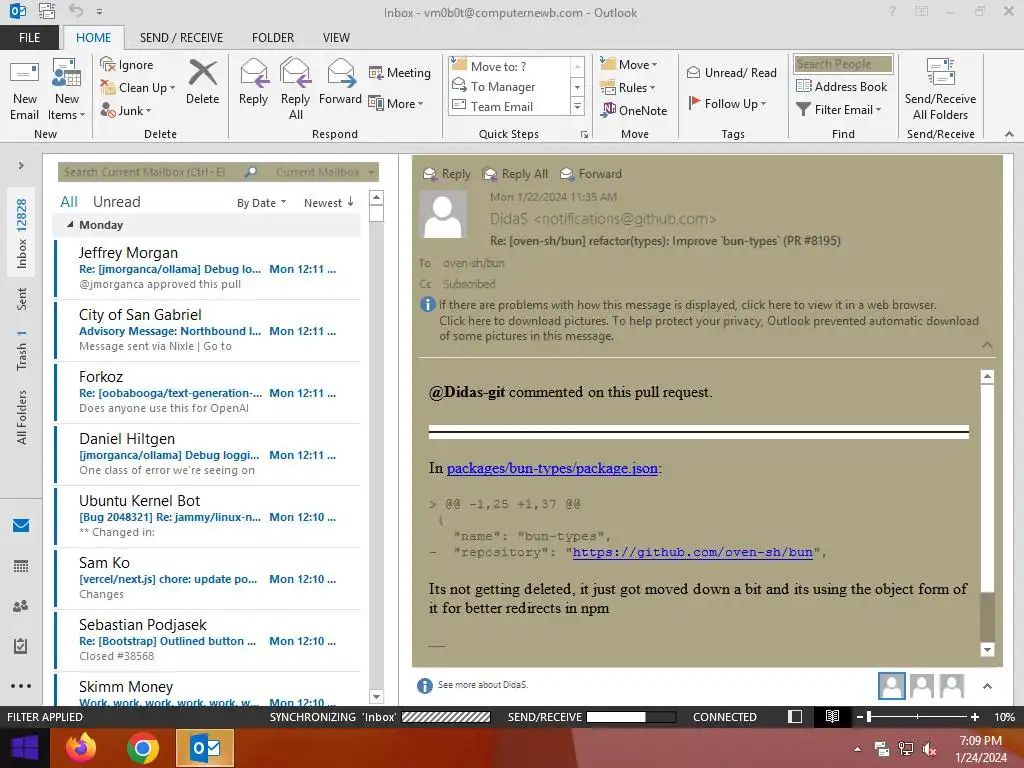The height and width of the screenshot is (768, 1024).
Task: Switch to Calendar view icon
Action: [21, 566]
